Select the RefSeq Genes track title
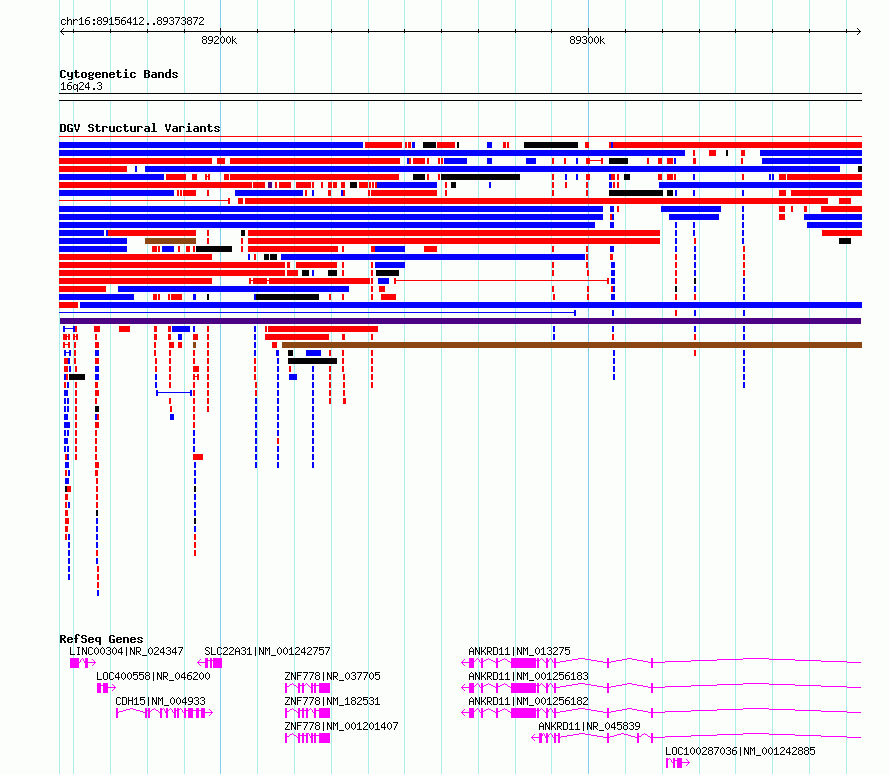The image size is (890, 774). 101,639
